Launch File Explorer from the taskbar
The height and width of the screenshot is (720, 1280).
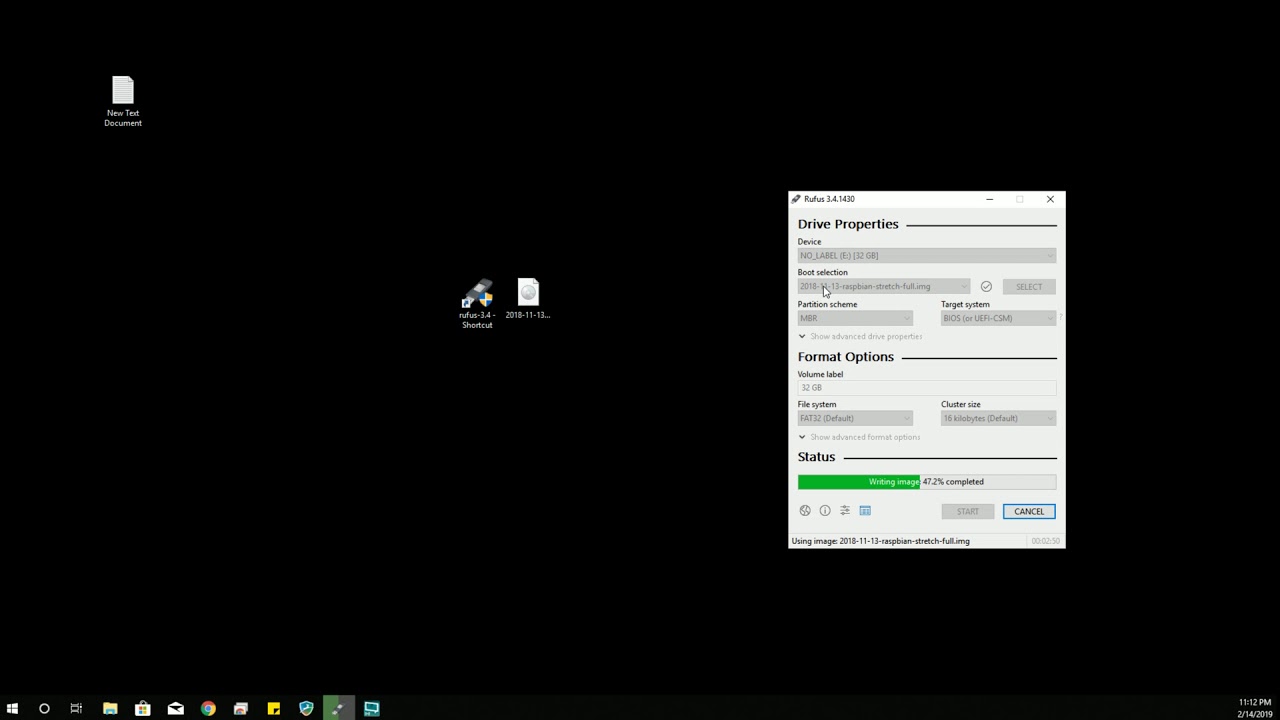(x=110, y=708)
